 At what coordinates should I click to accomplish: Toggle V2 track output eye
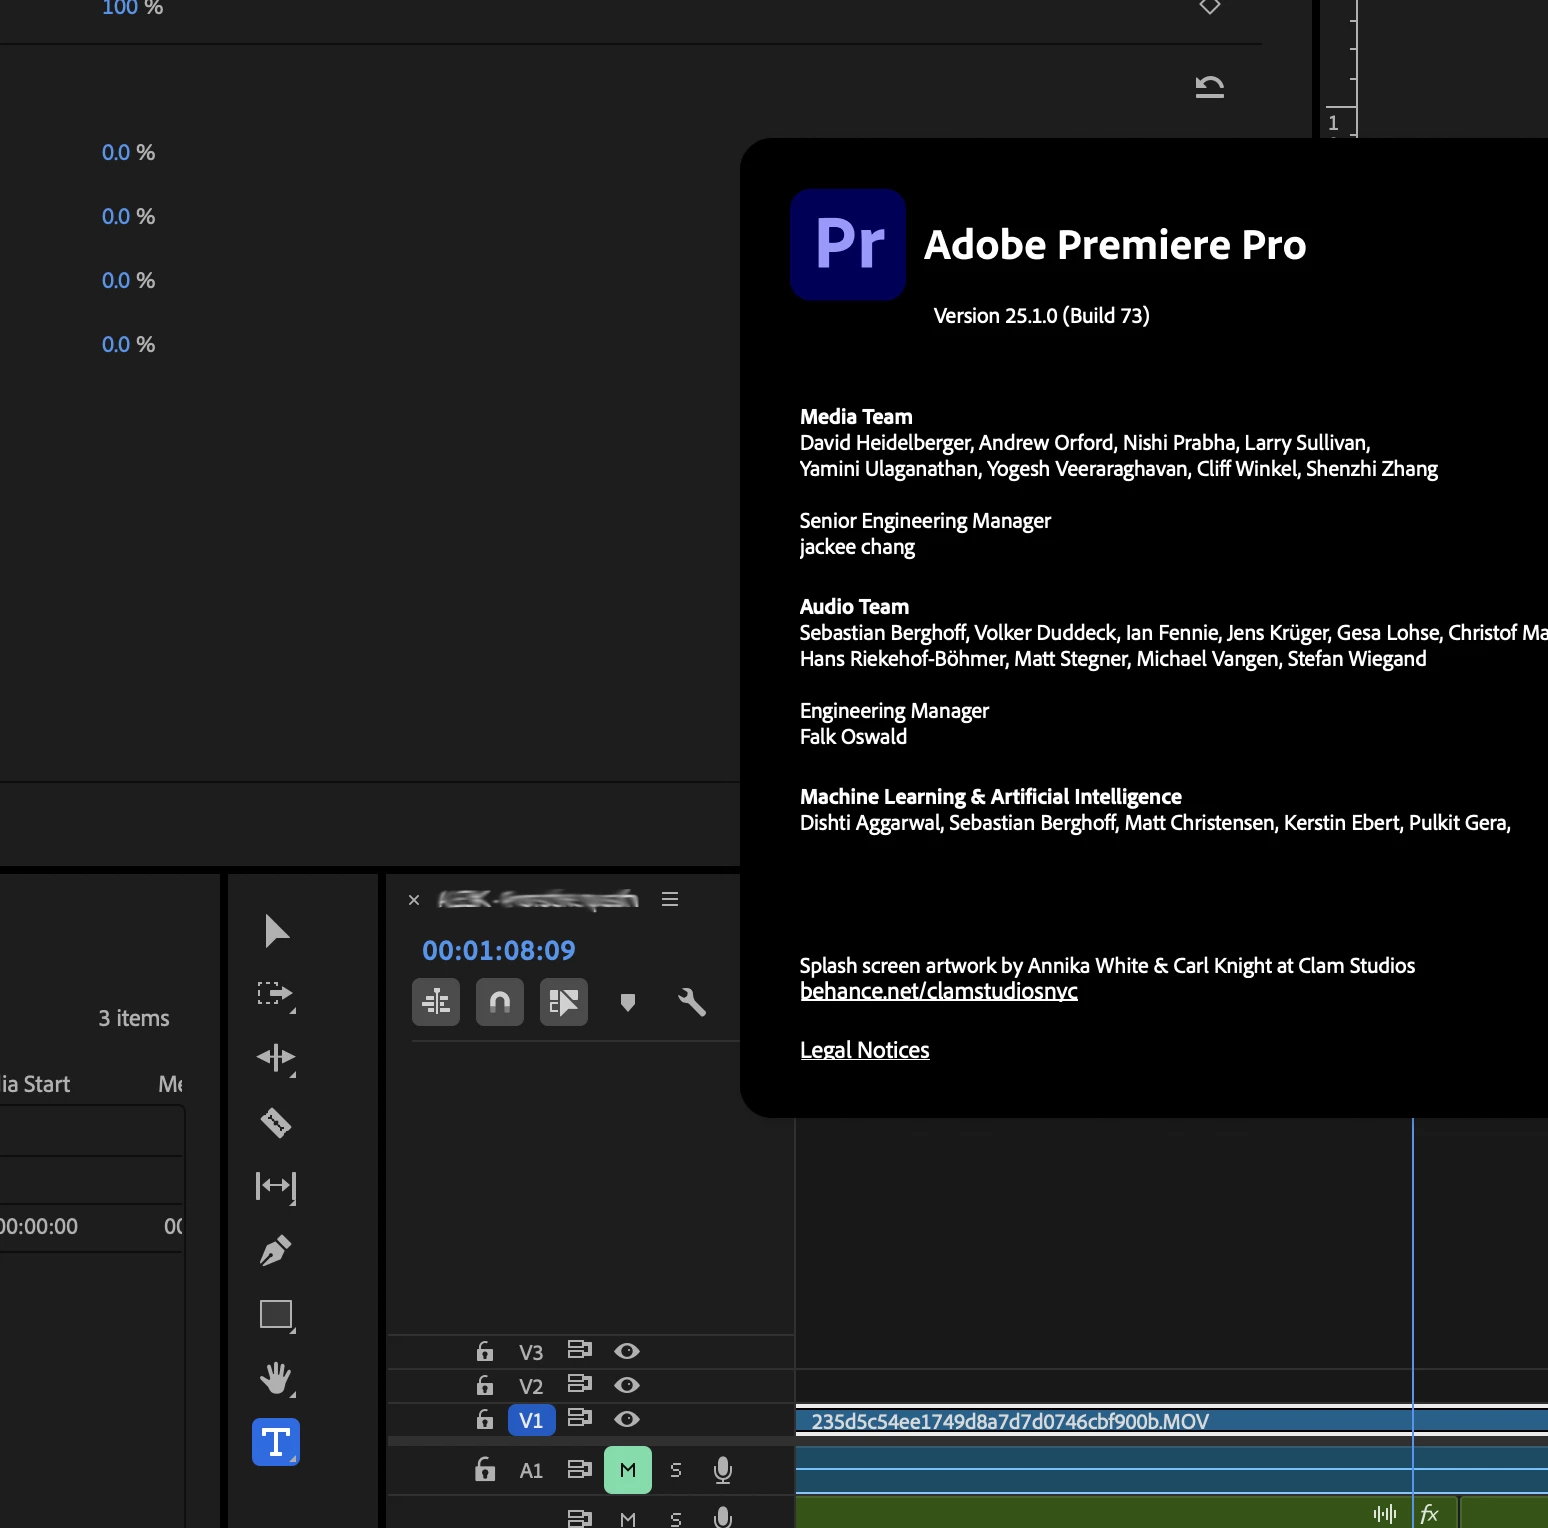(627, 1385)
